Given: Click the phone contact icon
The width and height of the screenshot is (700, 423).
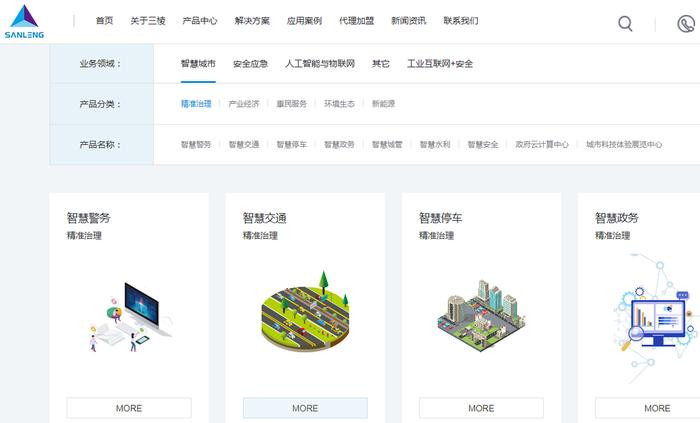Looking at the screenshot, I should tap(686, 24).
